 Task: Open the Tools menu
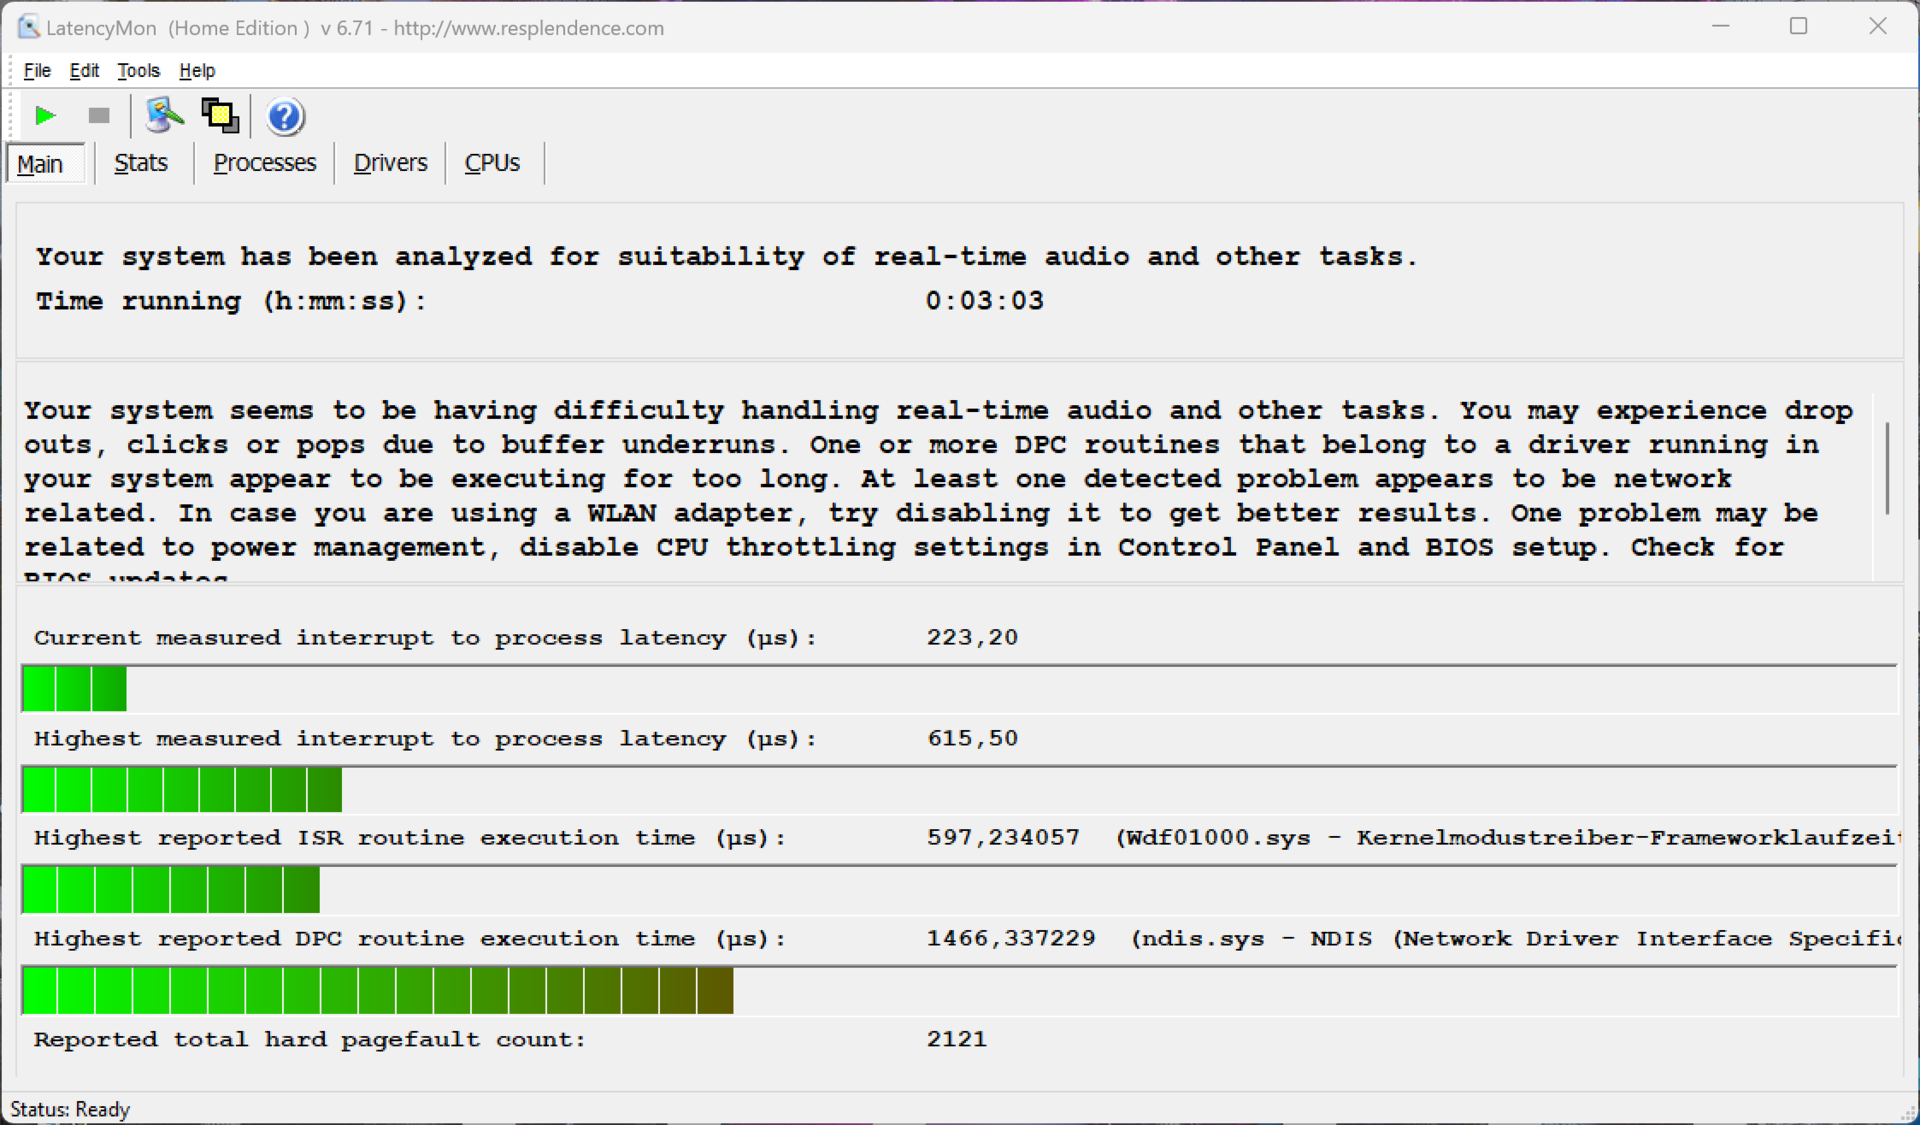[138, 70]
